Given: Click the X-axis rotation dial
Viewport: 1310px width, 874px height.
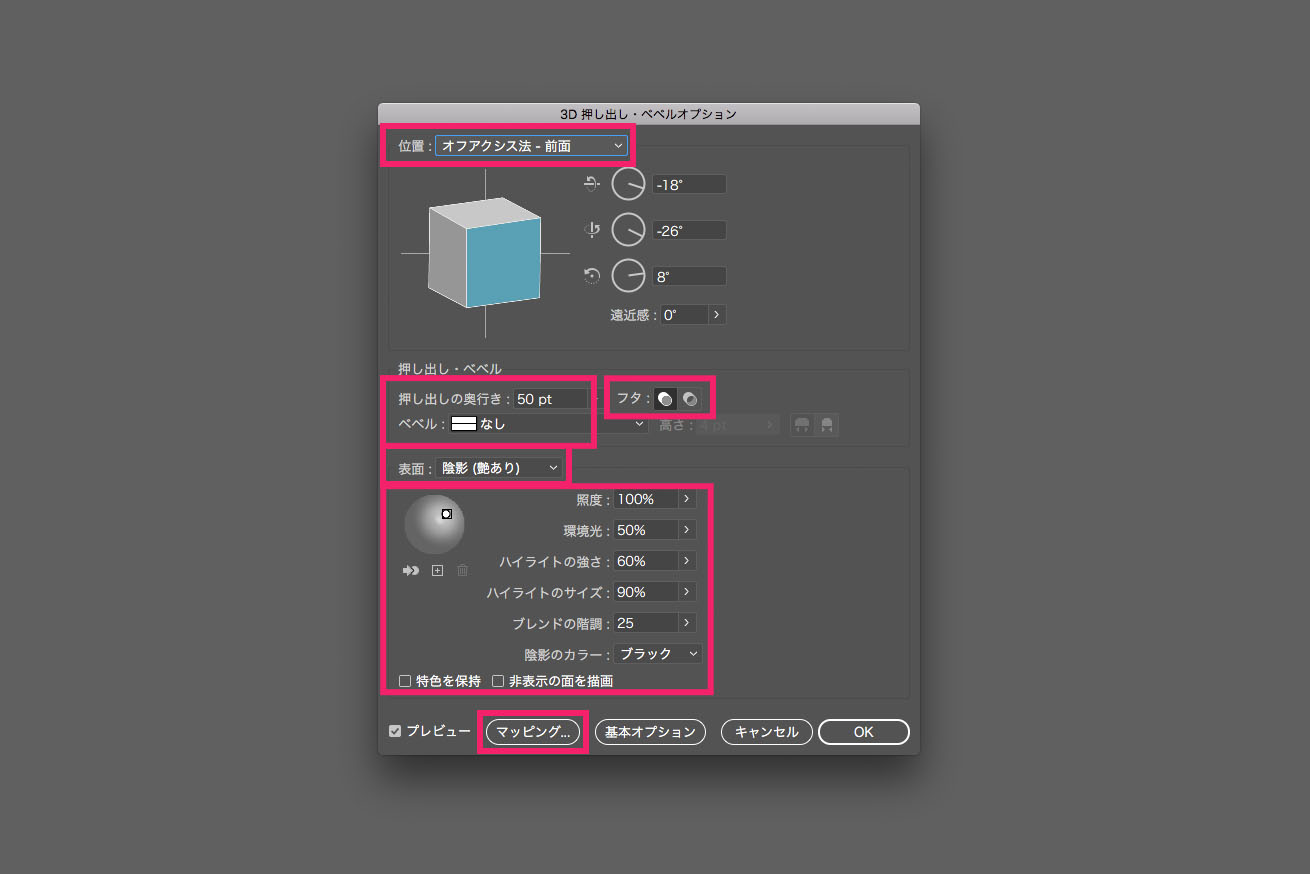Looking at the screenshot, I should pyautogui.click(x=629, y=184).
